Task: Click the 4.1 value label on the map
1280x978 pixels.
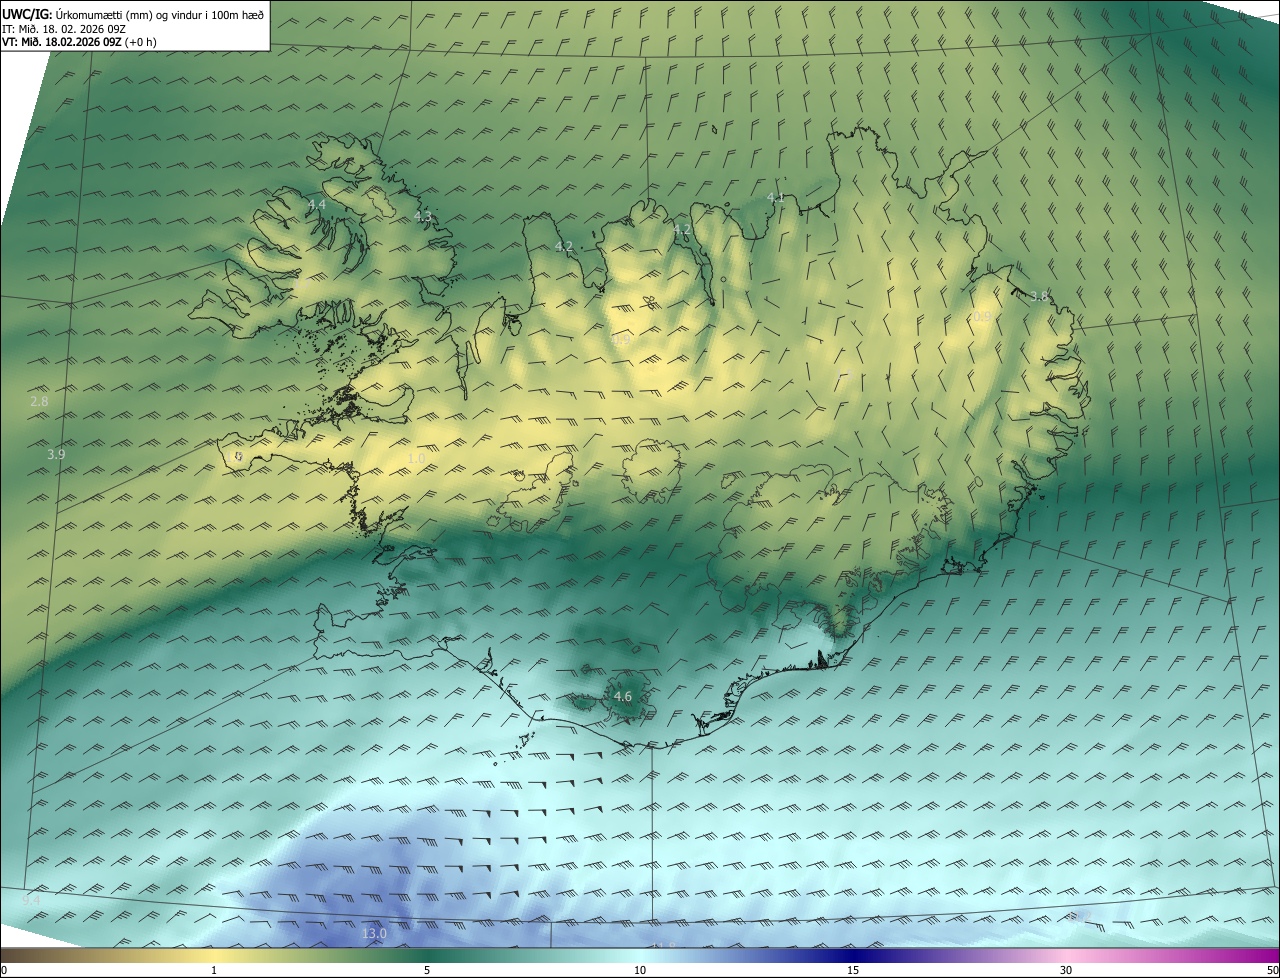Action: [776, 198]
